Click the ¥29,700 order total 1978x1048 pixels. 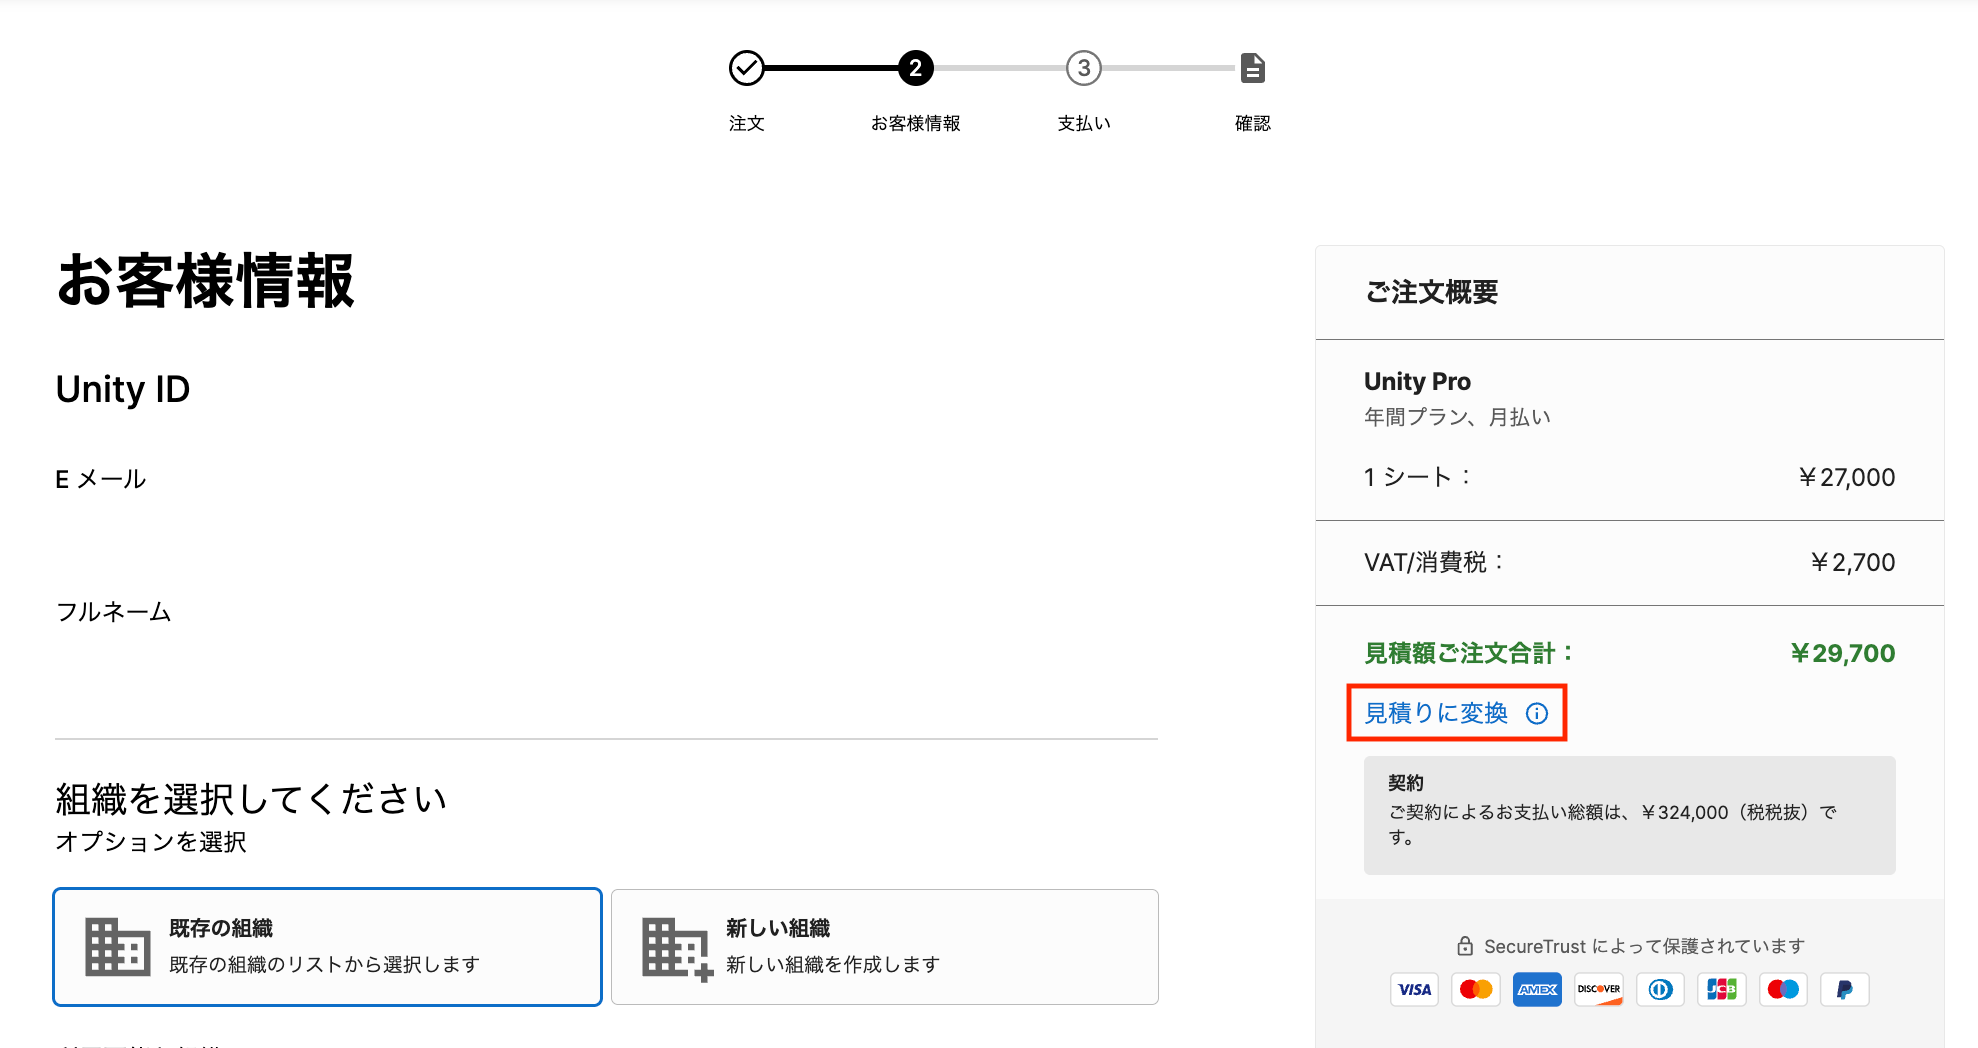(1842, 653)
